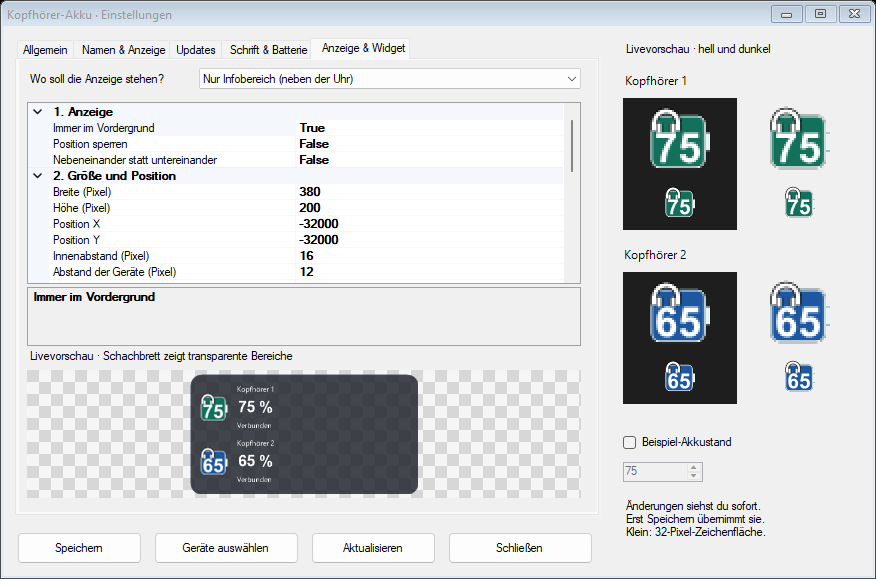Decrease the Beispiel-Akkustand value with down arrow
This screenshot has height=579, width=876.
[693, 476]
